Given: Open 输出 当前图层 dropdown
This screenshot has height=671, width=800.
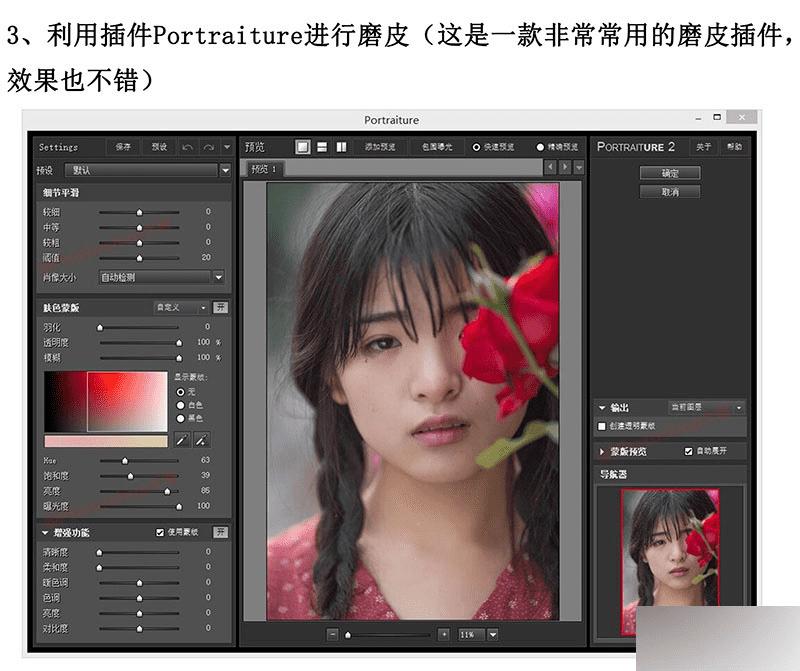Looking at the screenshot, I should (x=707, y=407).
